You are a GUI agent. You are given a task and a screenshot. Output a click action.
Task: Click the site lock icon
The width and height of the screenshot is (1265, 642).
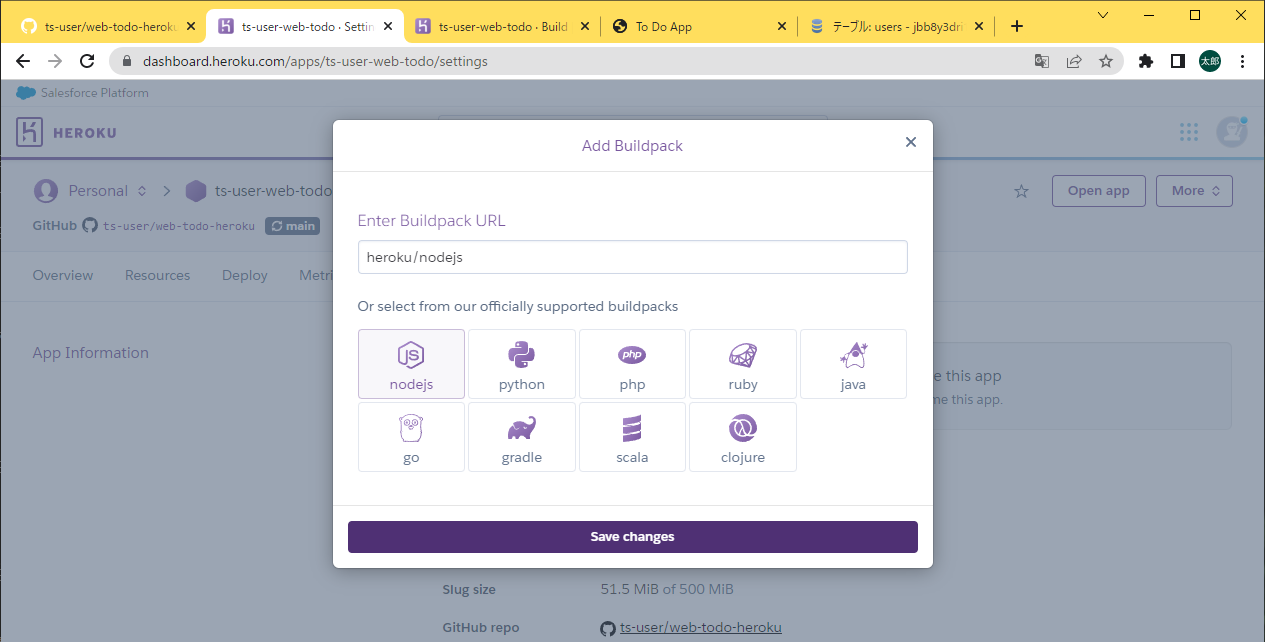pos(127,61)
